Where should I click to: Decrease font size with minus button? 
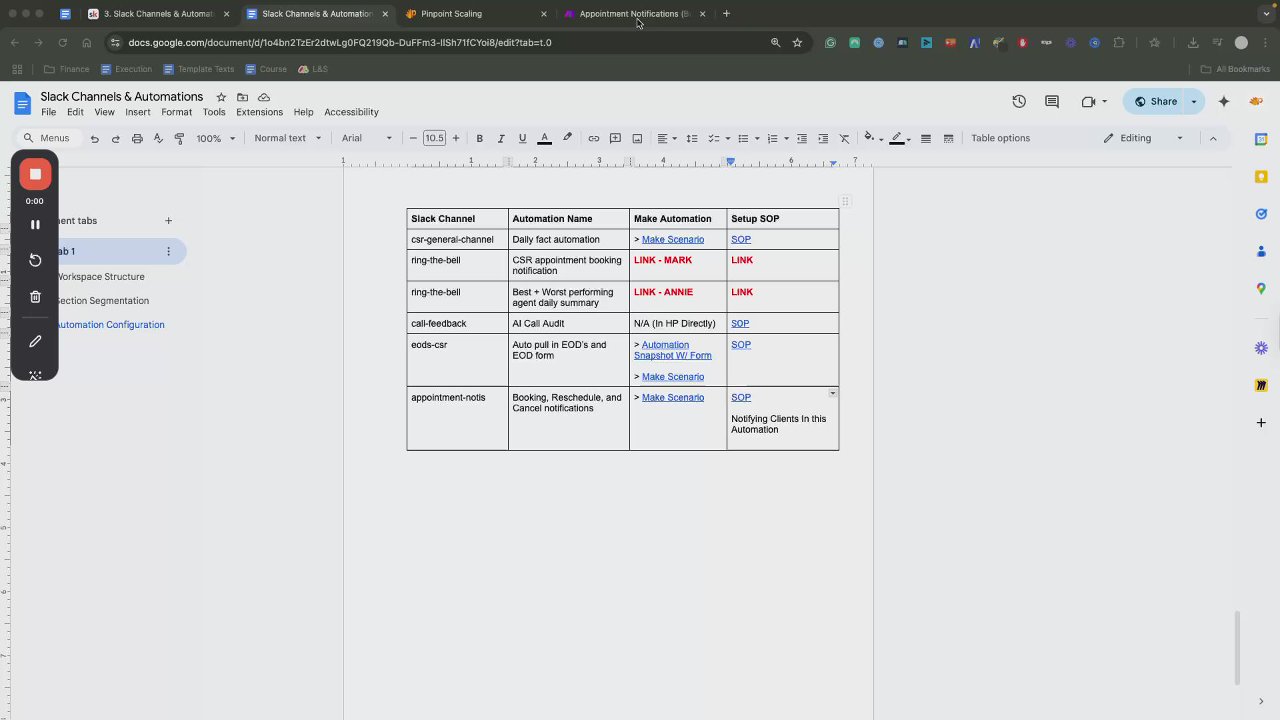[x=413, y=138]
